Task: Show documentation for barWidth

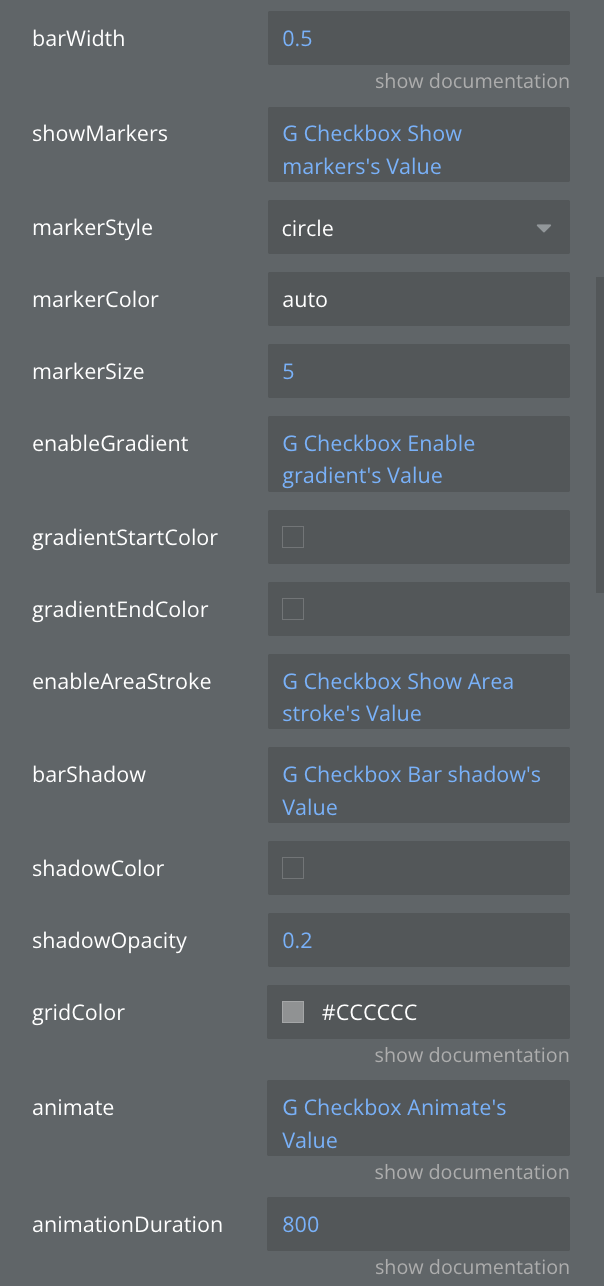Action: tap(472, 81)
